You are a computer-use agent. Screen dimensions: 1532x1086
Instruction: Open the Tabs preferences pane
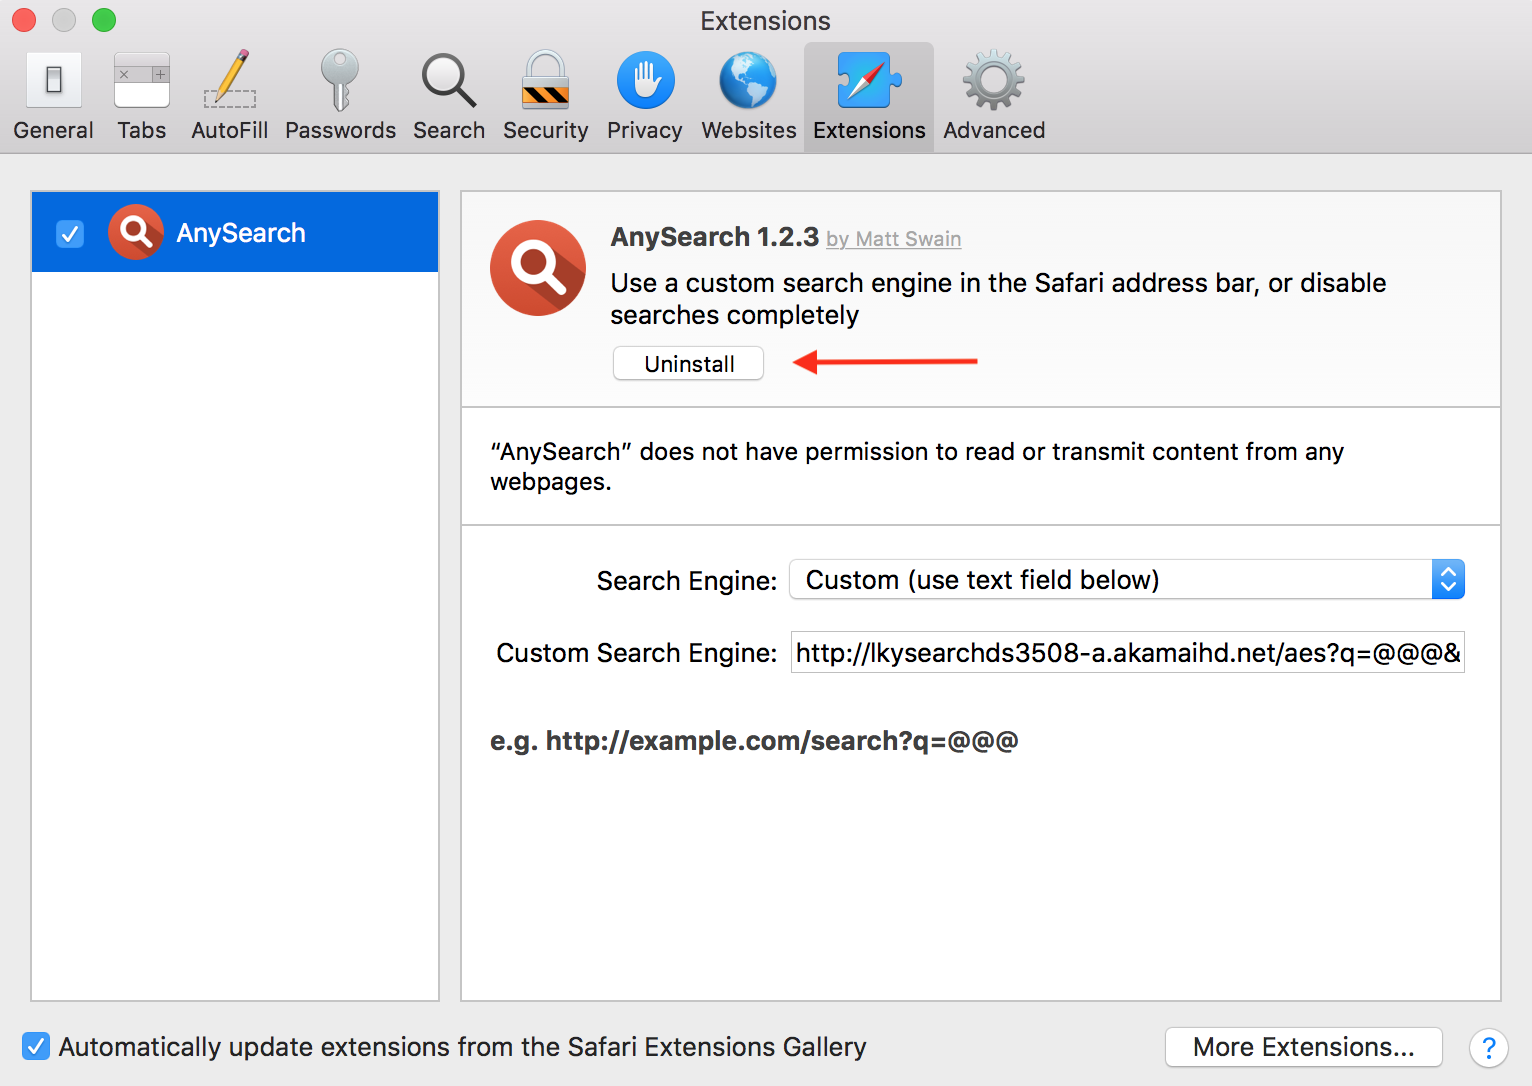tap(142, 97)
